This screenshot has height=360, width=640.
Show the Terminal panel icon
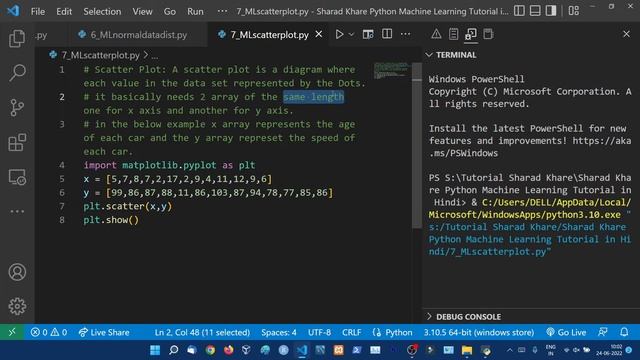[488, 34]
